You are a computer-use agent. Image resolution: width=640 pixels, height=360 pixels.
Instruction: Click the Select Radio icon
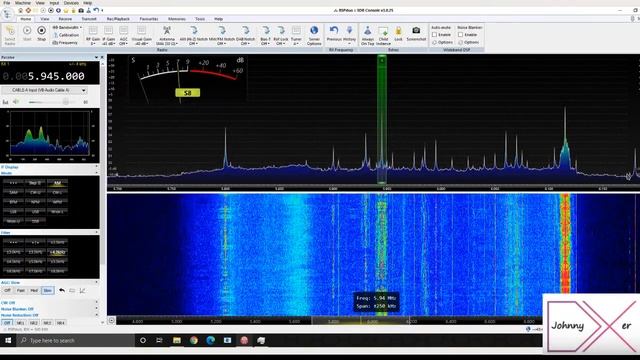[x=10, y=35]
